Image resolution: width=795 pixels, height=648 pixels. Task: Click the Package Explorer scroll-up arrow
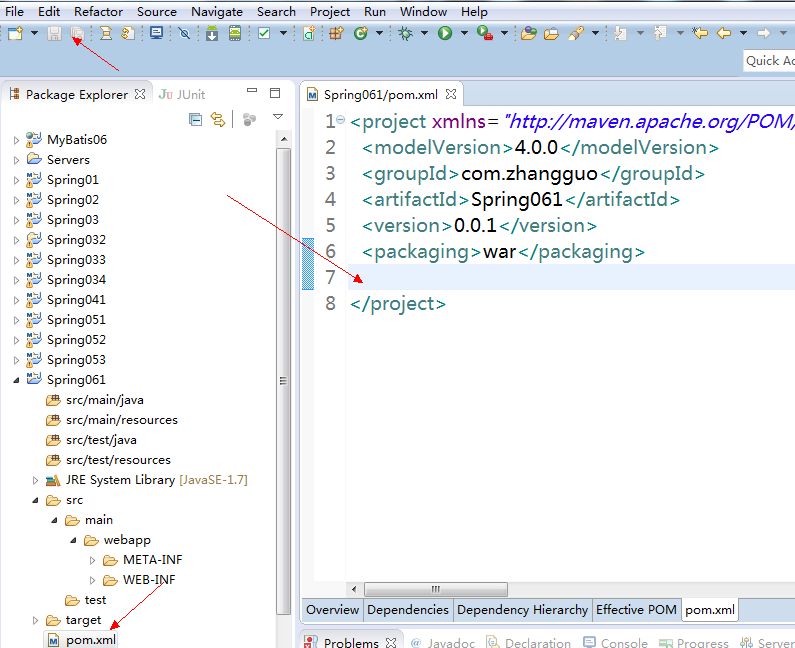pos(284,139)
